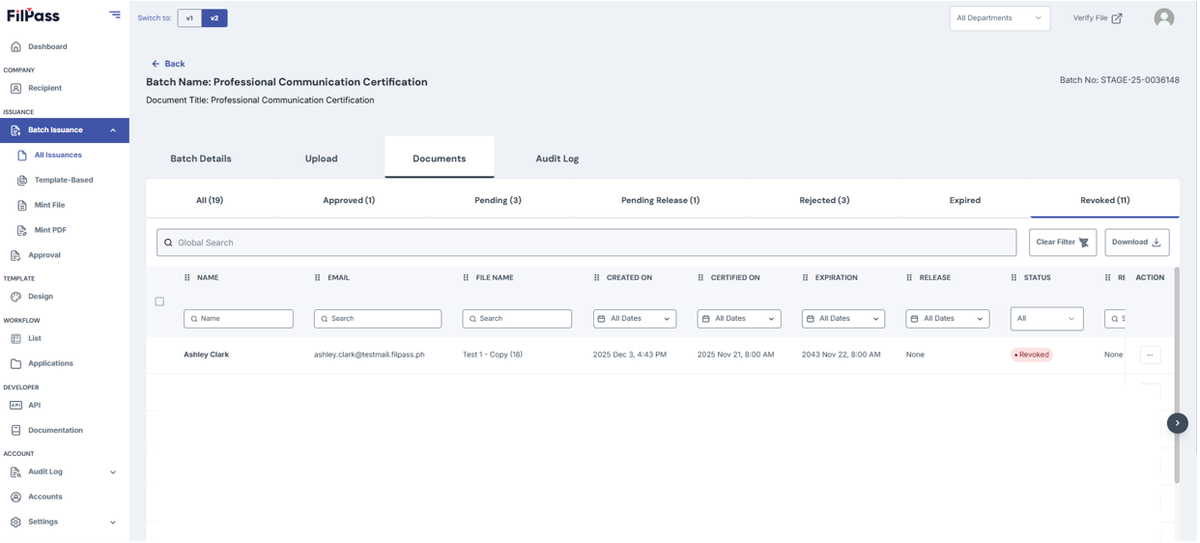Click the Applications folder icon
This screenshot has width=1200, height=543.
[16, 364]
